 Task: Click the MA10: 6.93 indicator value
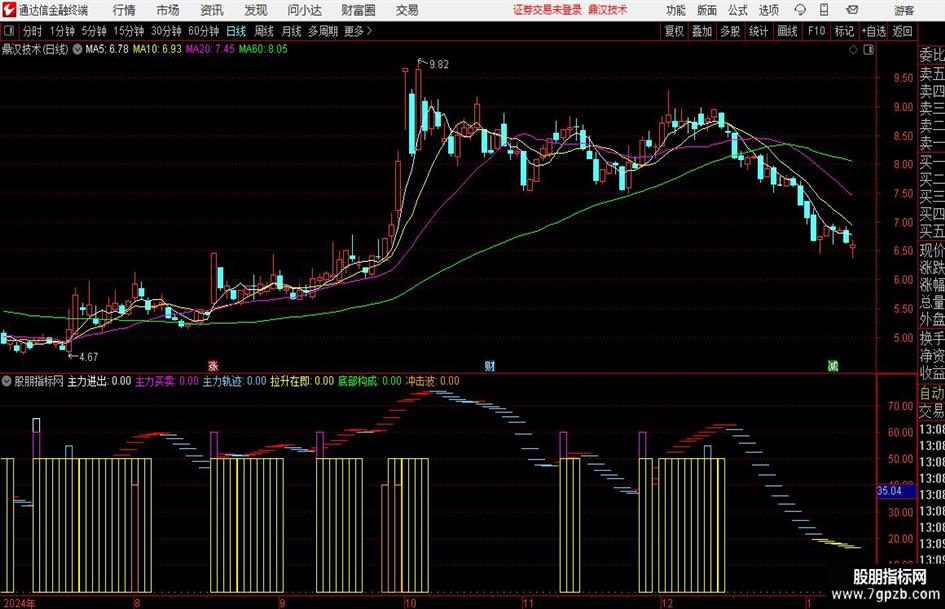pos(157,49)
